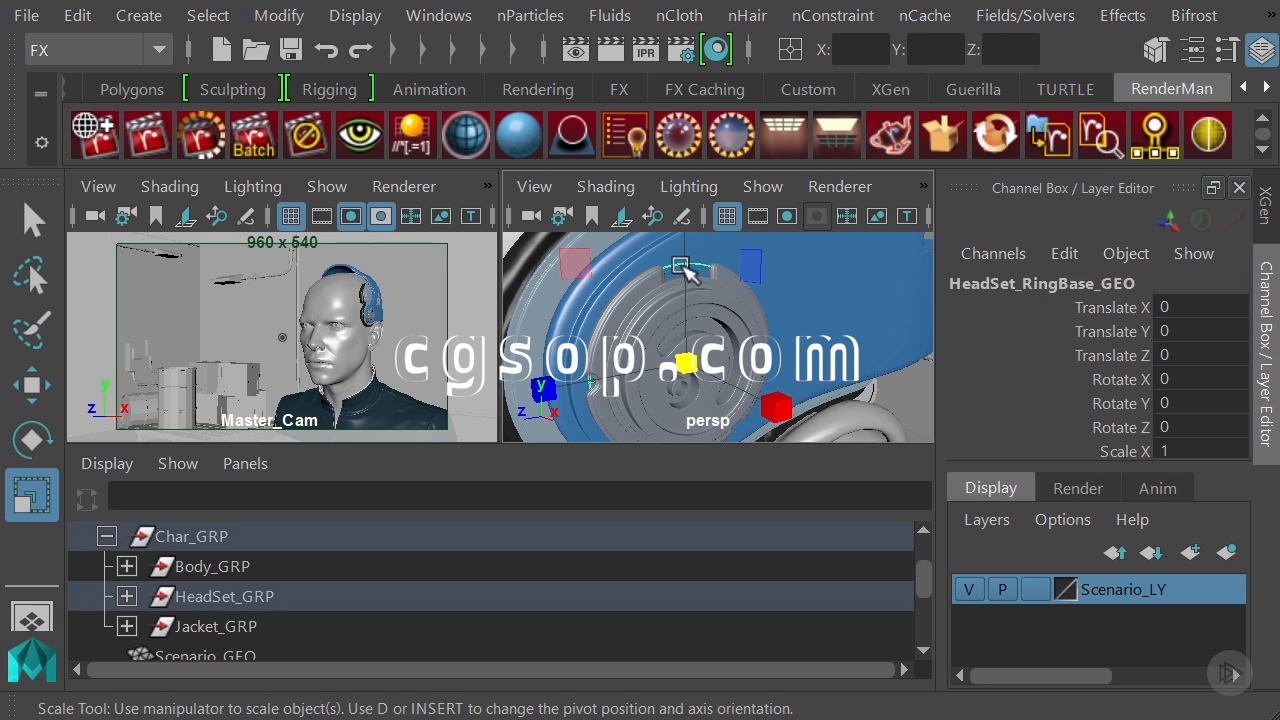Screen dimensions: 1280x720
Task: Open the Fields/Solvers menu
Action: pos(1025,16)
